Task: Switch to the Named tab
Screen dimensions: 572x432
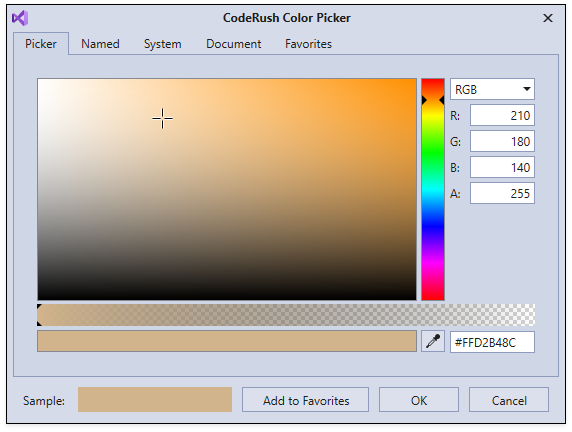Action: (100, 44)
